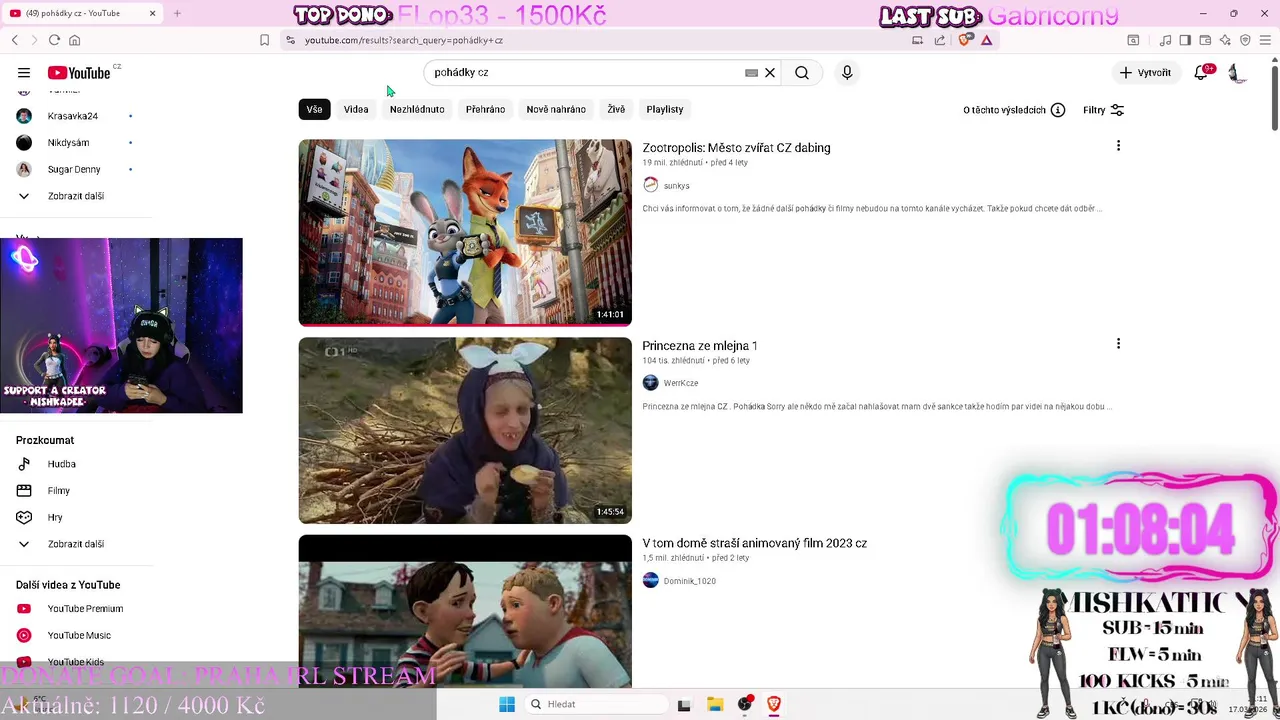Open Princezna ze mlejna 1 title
The image size is (1280, 720).
tap(700, 346)
